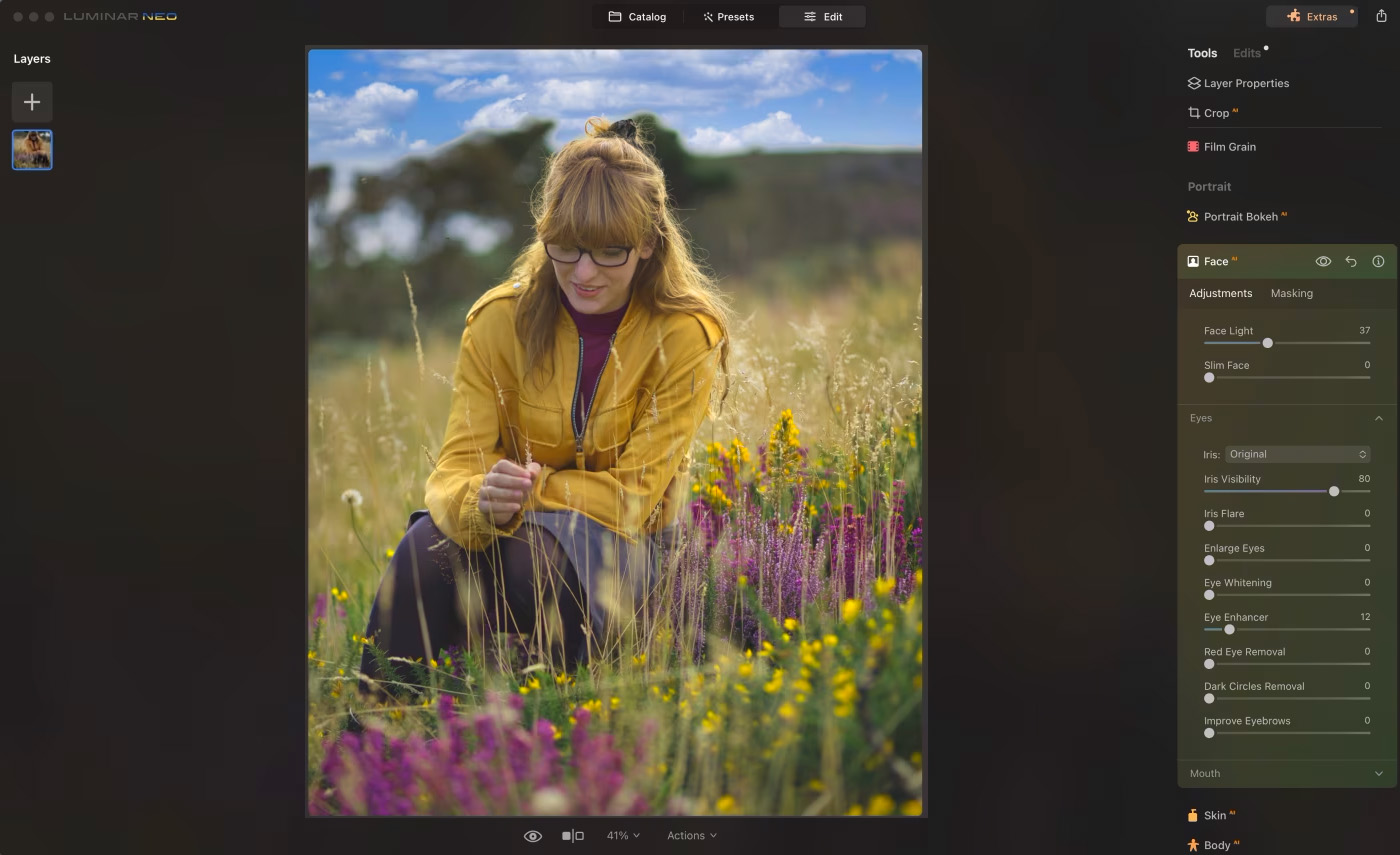Open the Portrait Bokeh tool
1400x855 pixels.
point(1240,217)
